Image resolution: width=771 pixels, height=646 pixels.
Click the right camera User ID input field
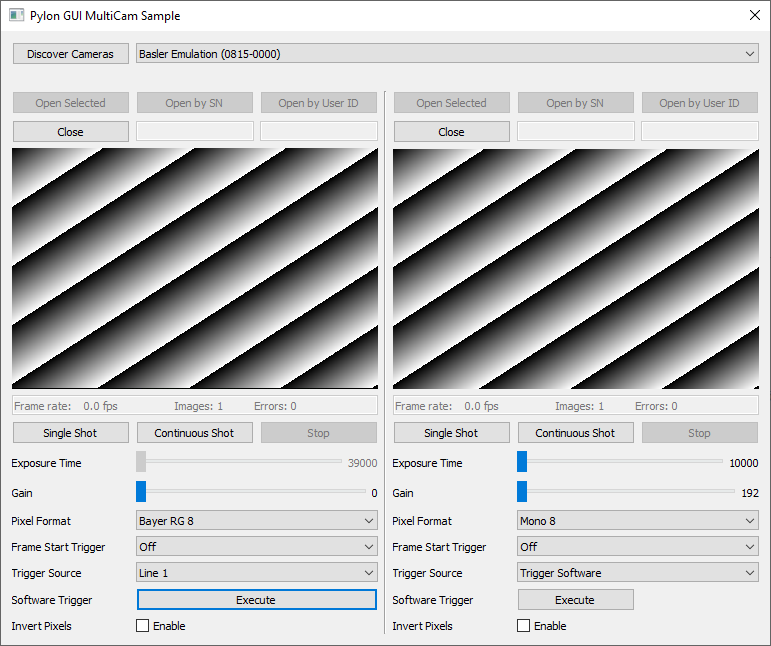(700, 131)
